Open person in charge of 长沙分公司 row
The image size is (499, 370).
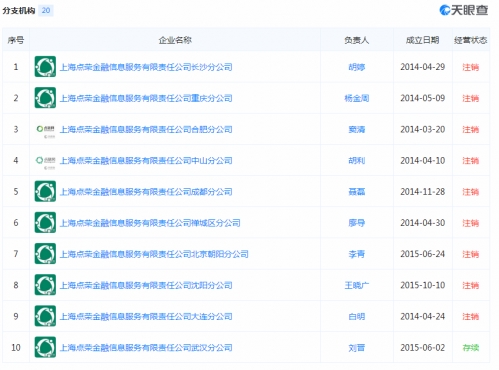(357, 67)
